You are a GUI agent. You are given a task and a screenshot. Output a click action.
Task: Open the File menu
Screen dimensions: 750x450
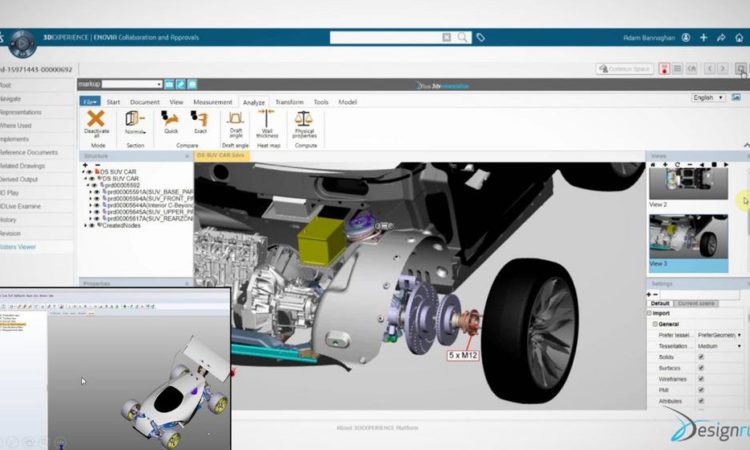click(90, 101)
